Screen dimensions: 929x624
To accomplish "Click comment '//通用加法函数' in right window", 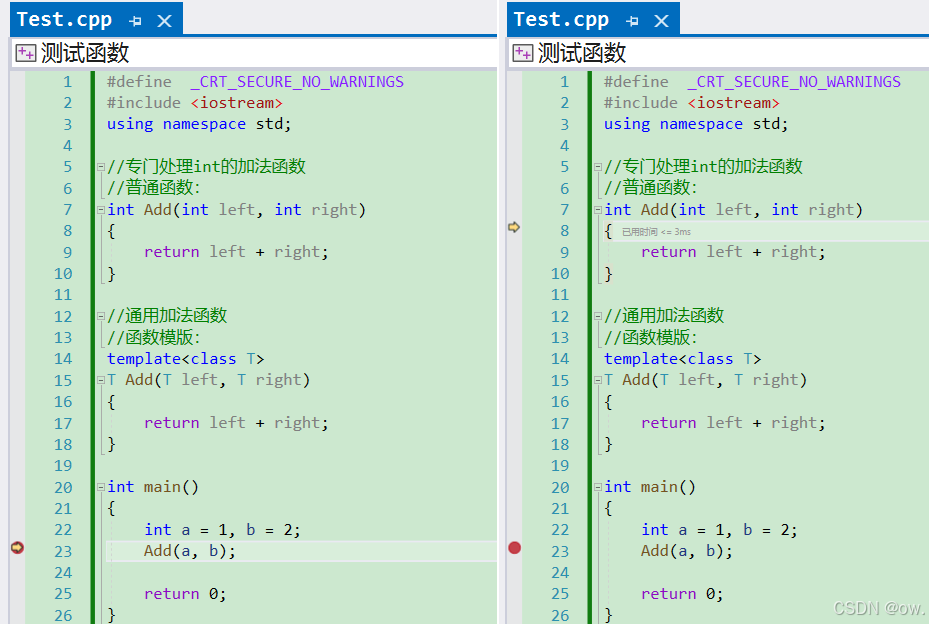I will click(664, 316).
